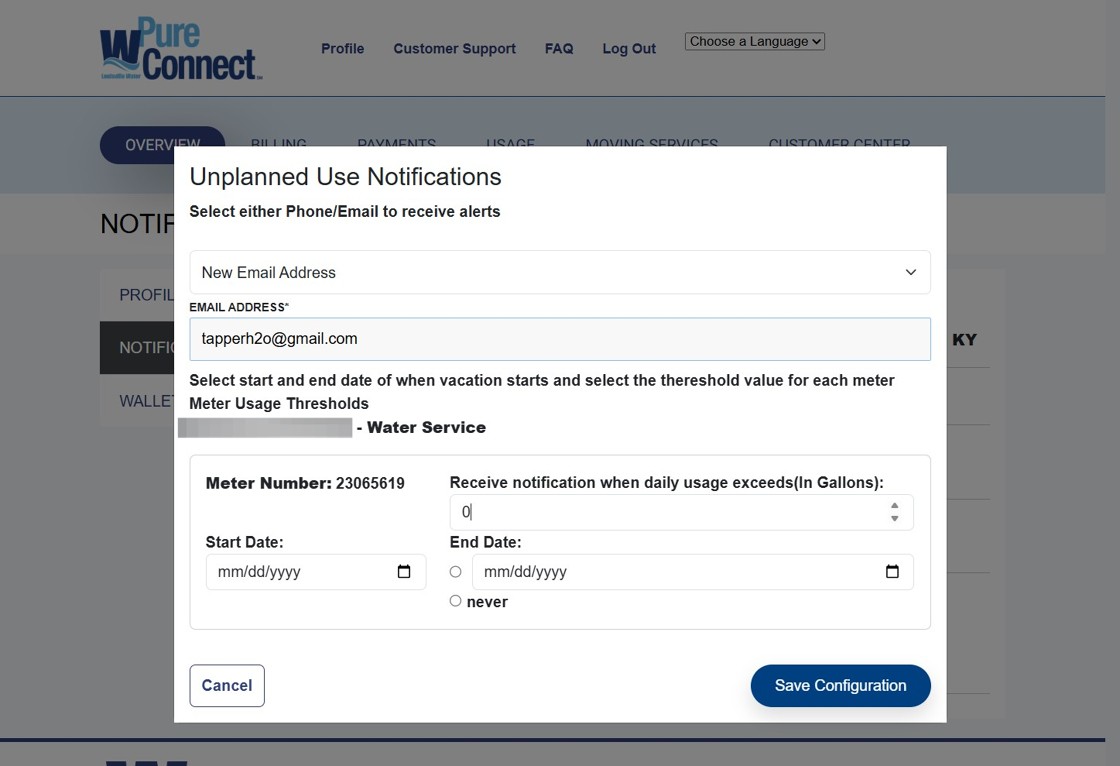Select the End Date radio button
This screenshot has height=766, width=1120.
pos(456,572)
